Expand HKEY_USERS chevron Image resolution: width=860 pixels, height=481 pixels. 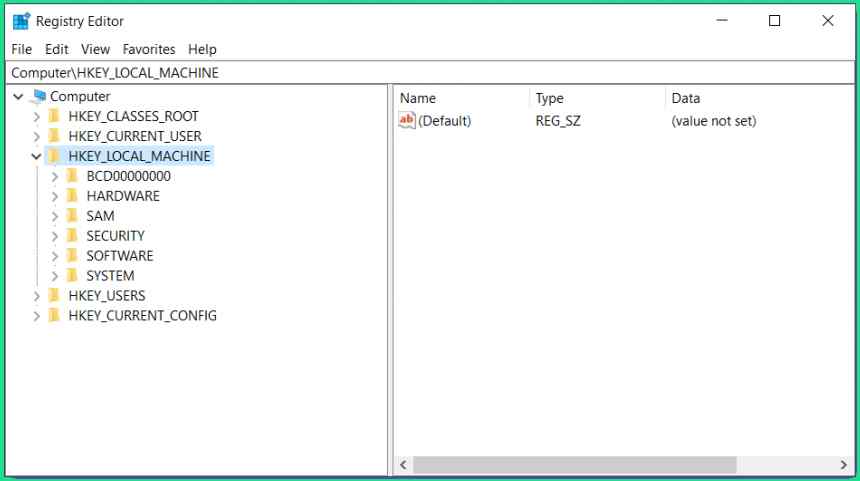pyautogui.click(x=36, y=296)
